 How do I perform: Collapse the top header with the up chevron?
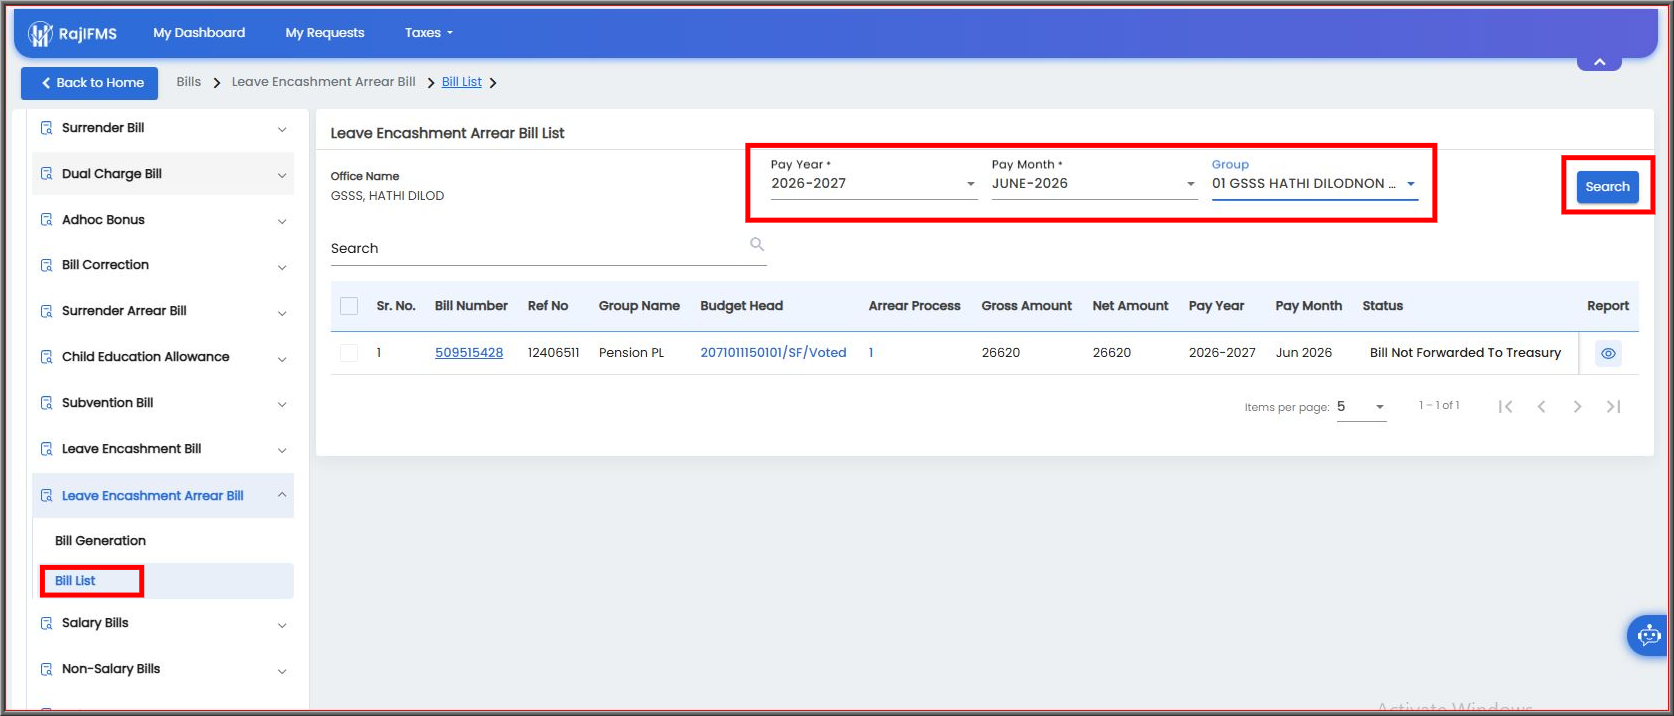pos(1599,62)
